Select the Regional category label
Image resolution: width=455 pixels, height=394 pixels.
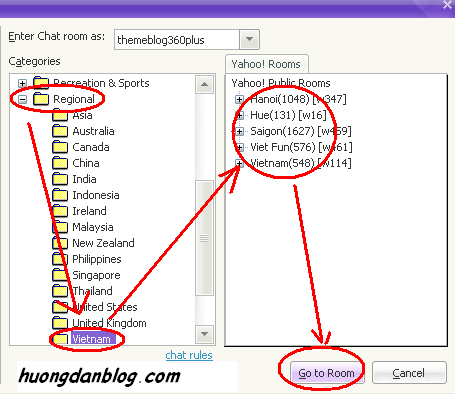pos(74,99)
